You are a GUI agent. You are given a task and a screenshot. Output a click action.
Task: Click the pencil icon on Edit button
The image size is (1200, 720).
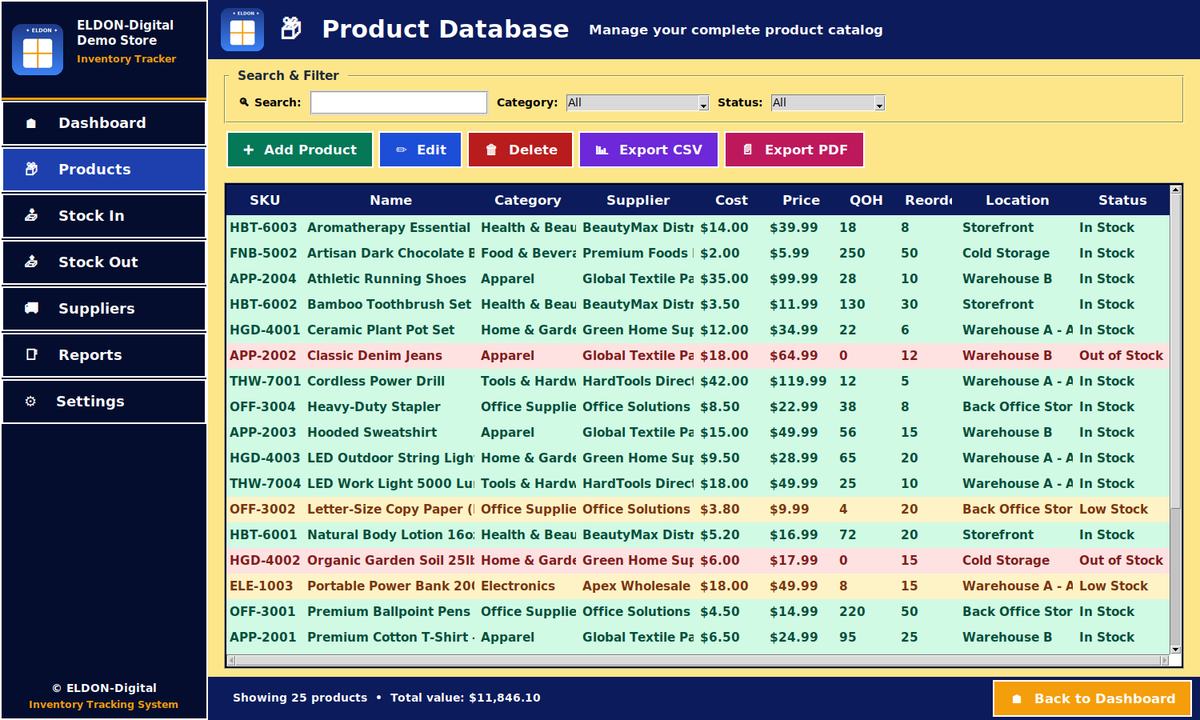(x=401, y=150)
